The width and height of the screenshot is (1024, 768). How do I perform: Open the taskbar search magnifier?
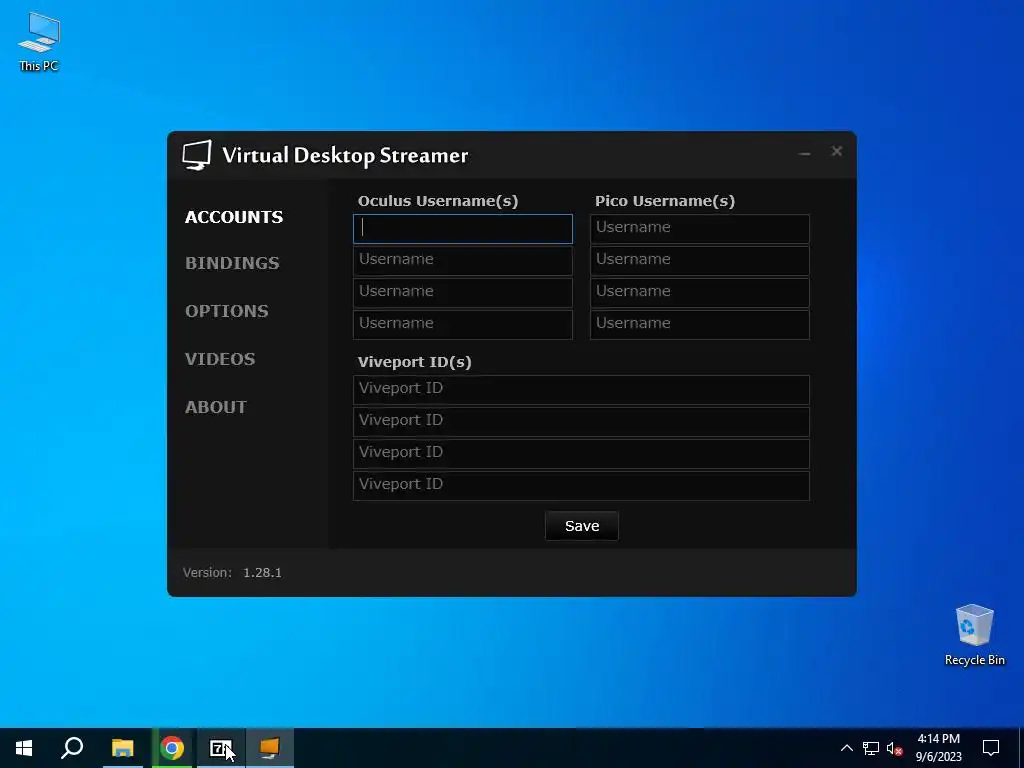72,748
